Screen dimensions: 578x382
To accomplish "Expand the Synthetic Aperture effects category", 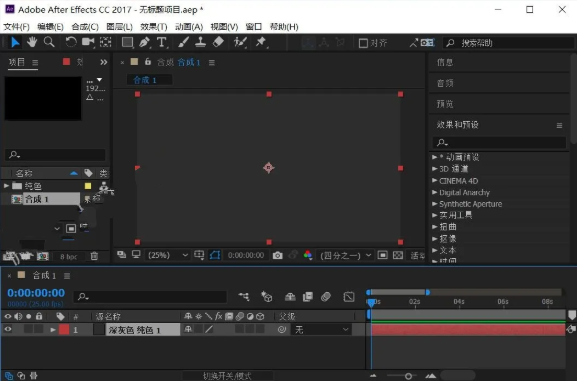I will tap(435, 204).
